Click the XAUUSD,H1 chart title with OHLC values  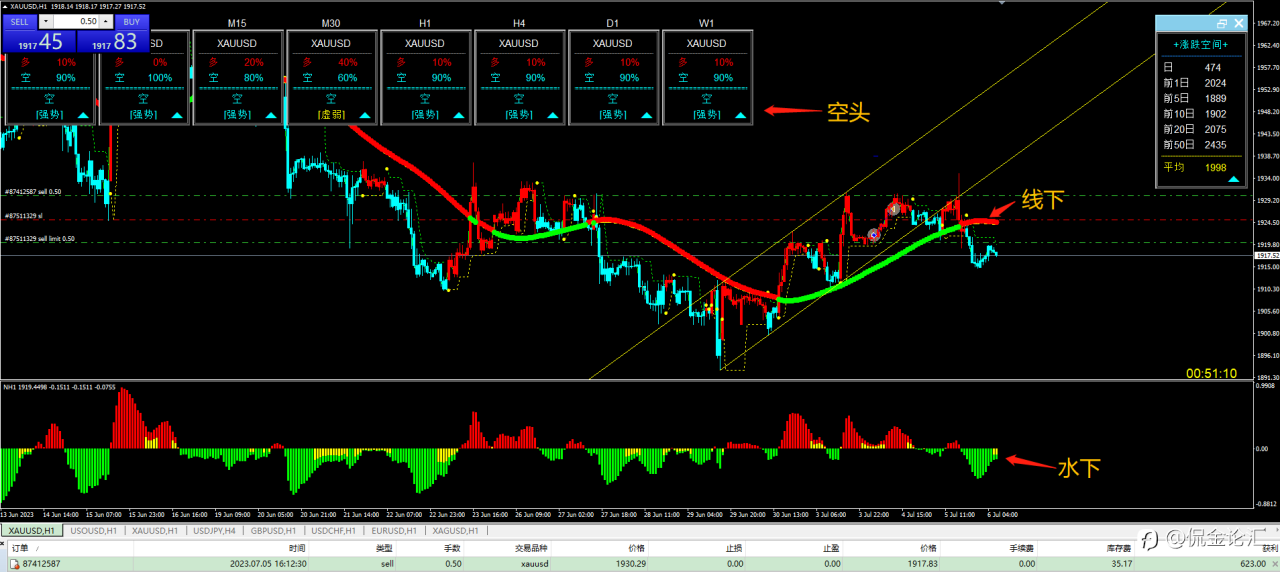(x=78, y=6)
